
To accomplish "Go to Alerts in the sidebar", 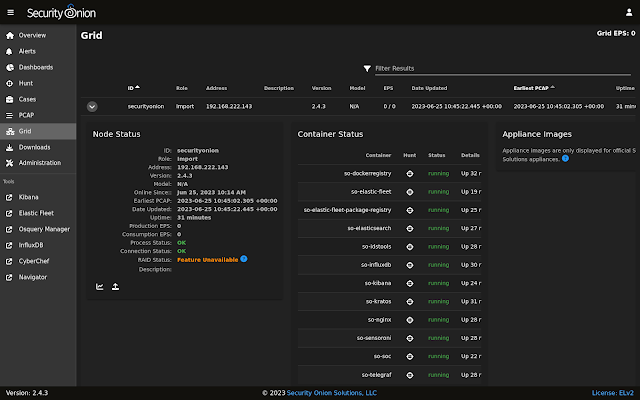I will click(x=38, y=51).
